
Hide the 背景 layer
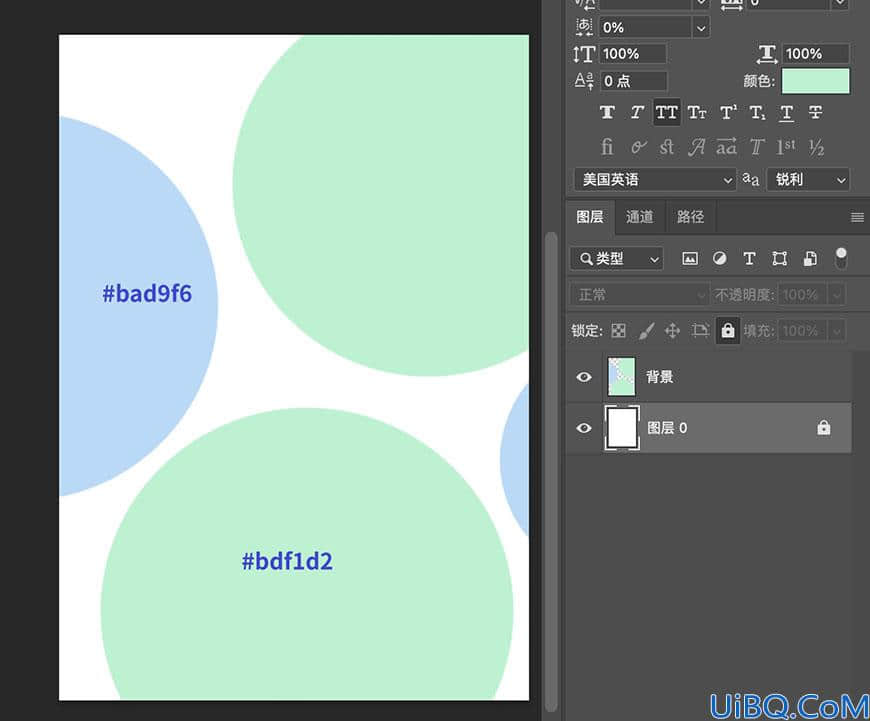584,377
